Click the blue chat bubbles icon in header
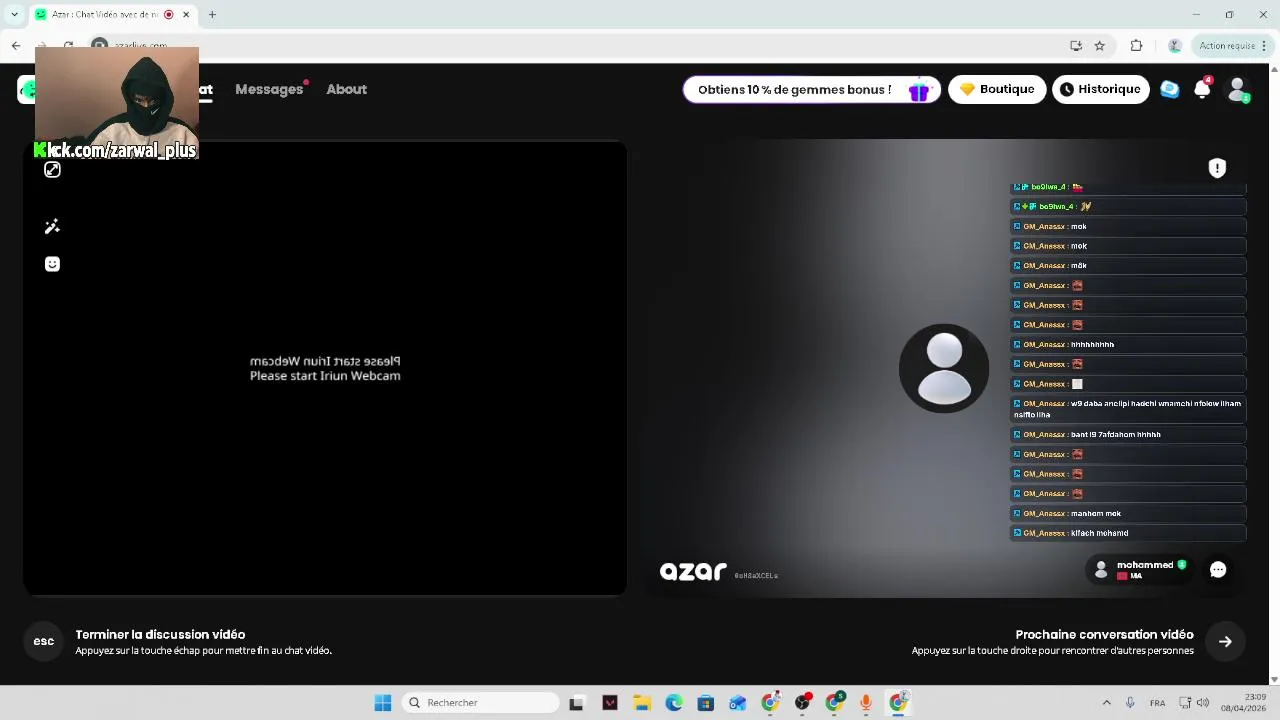 1169,89
